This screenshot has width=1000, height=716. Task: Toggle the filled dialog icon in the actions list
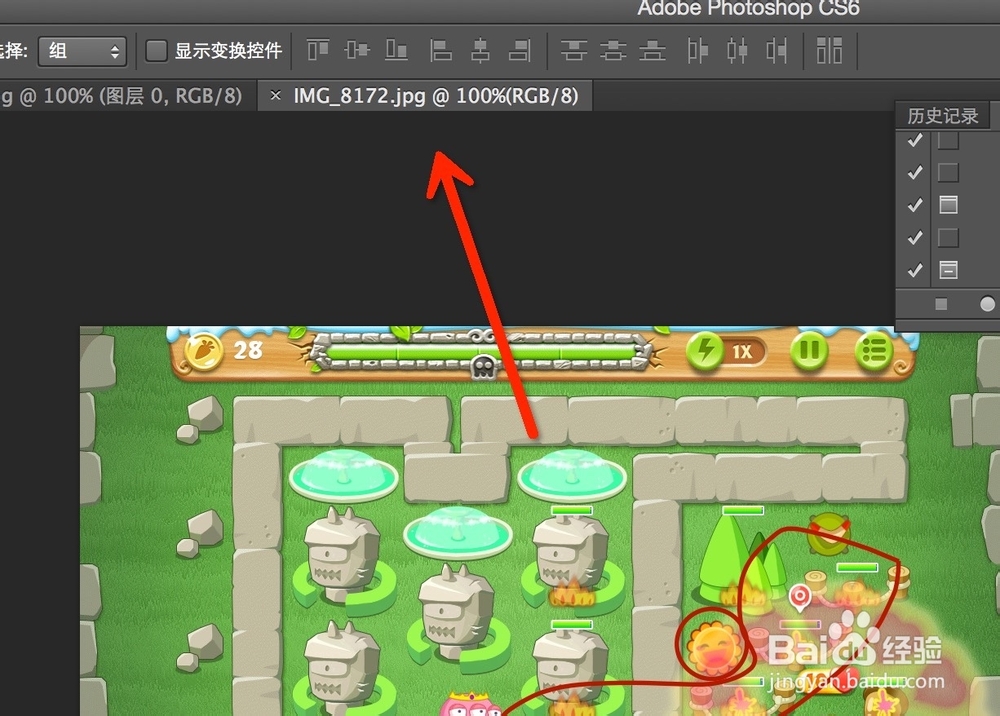[x=948, y=205]
